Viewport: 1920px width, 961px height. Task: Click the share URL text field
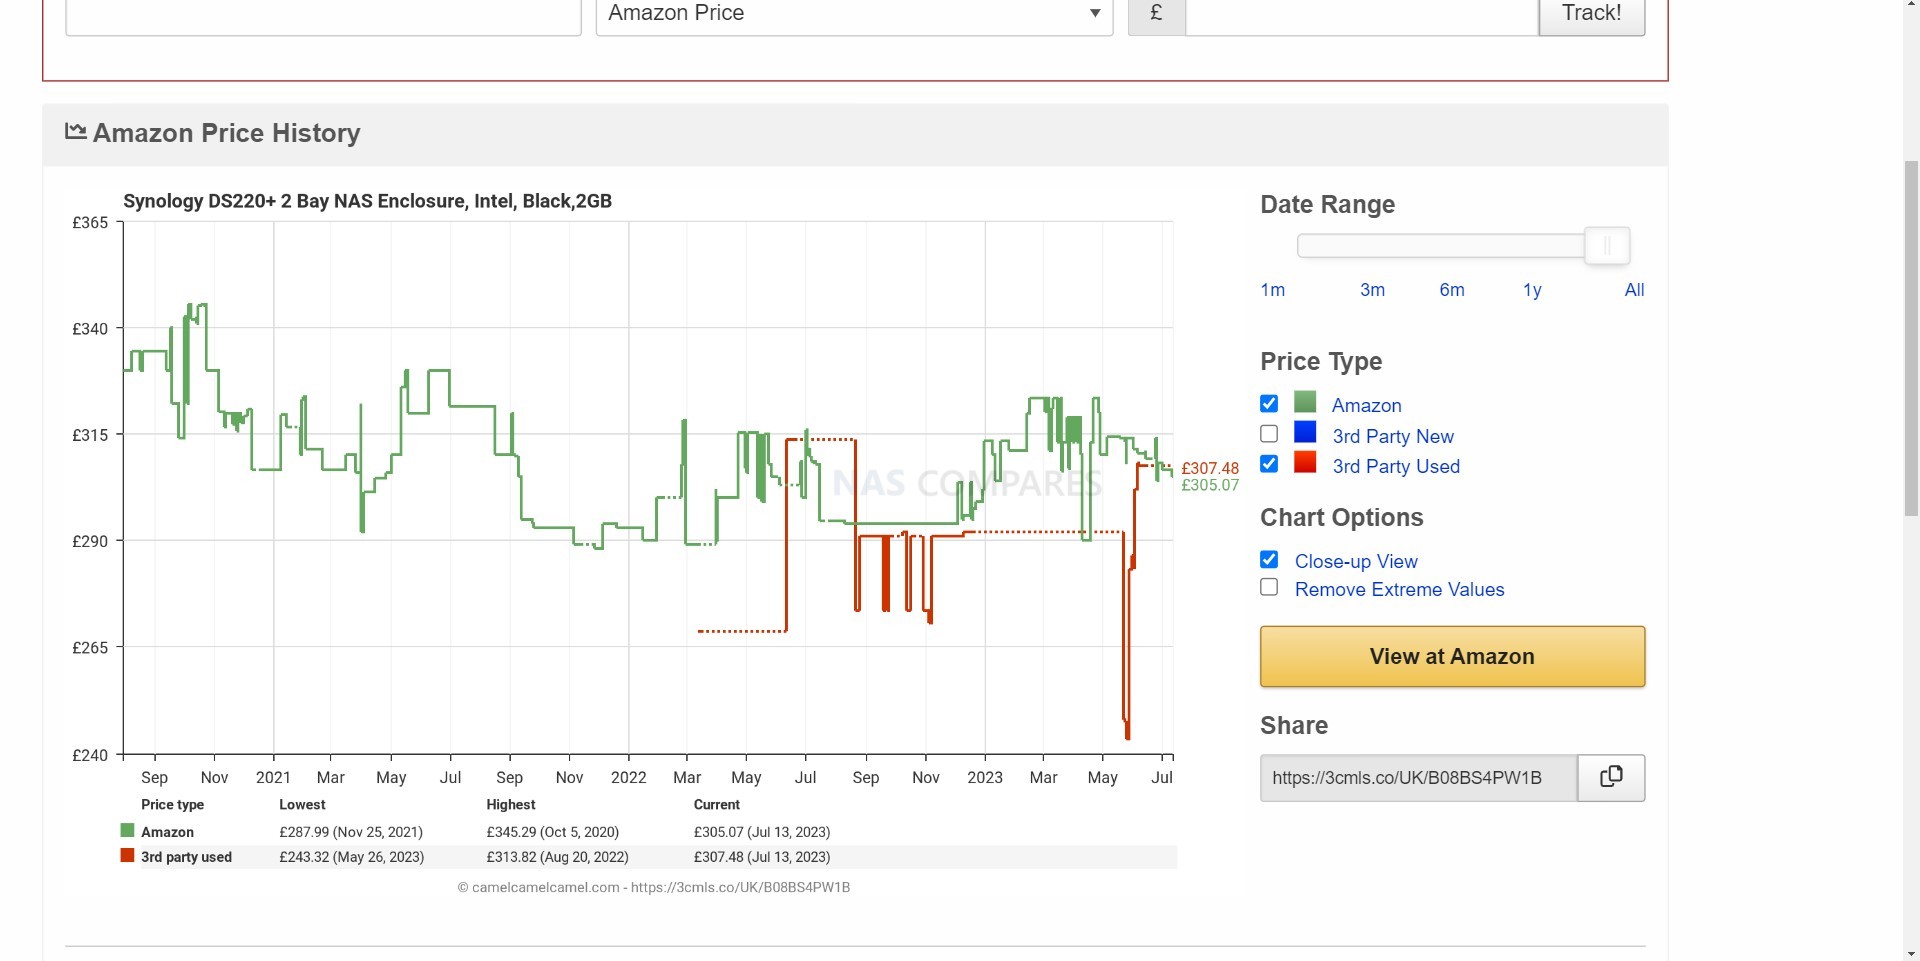1419,778
